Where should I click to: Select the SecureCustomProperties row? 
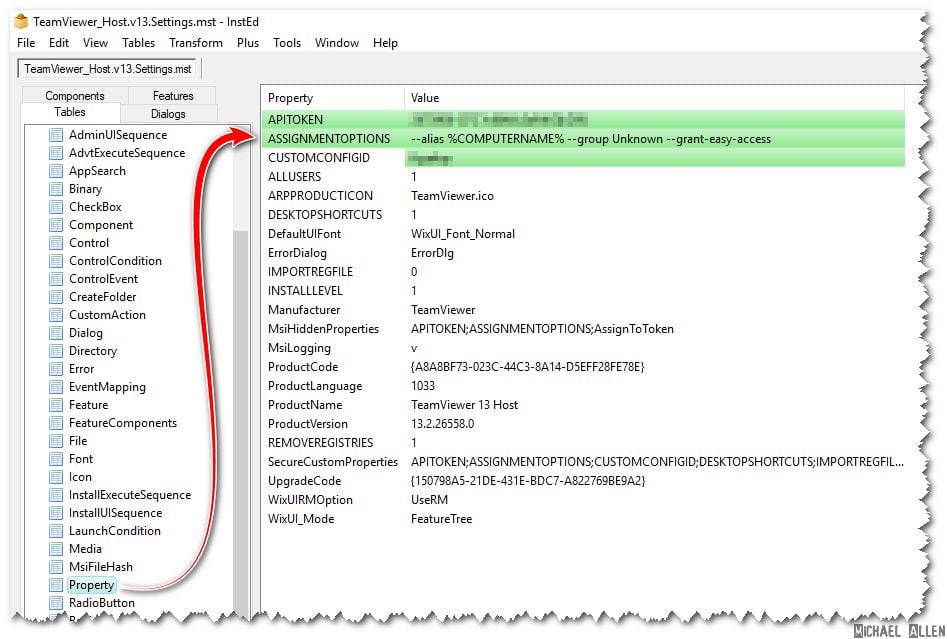point(584,461)
